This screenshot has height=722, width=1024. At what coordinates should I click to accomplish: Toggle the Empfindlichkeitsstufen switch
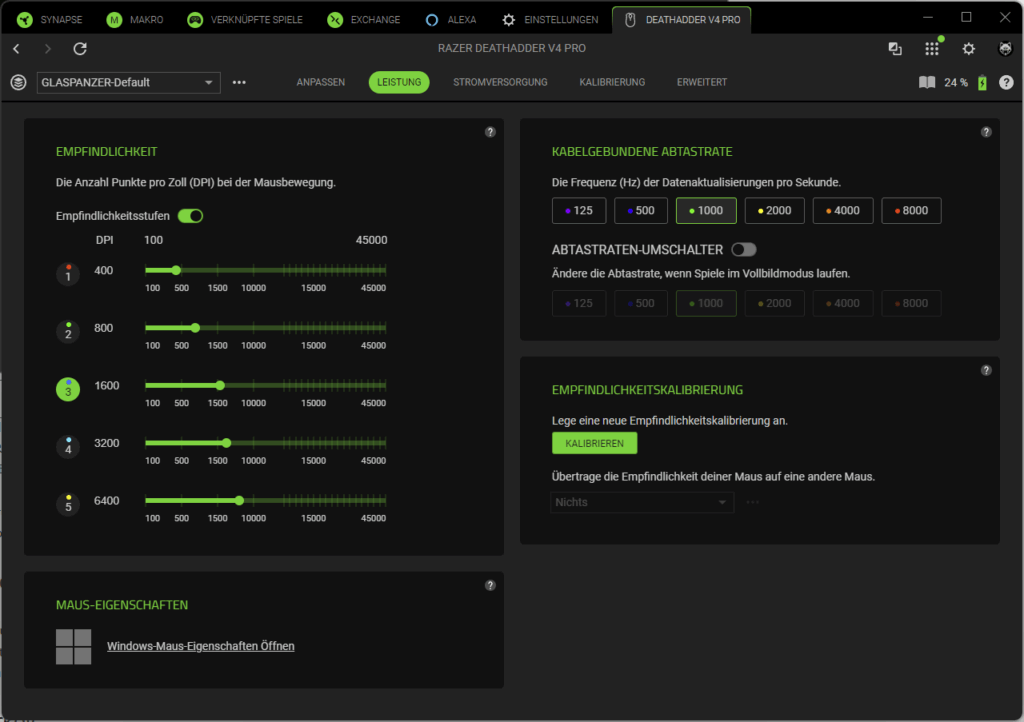tap(191, 216)
